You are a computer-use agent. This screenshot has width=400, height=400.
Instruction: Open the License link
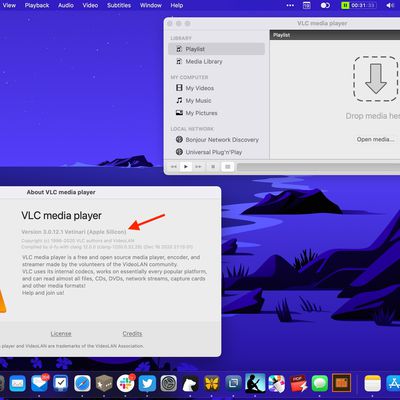pyautogui.click(x=61, y=334)
